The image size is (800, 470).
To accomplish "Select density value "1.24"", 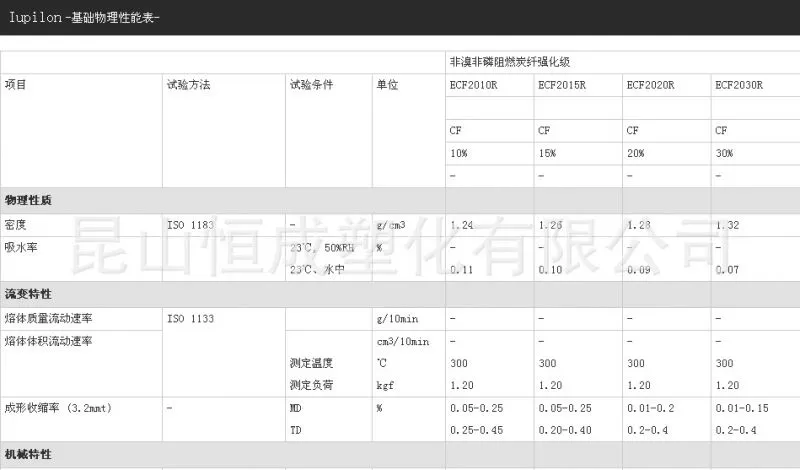I will [462, 225].
